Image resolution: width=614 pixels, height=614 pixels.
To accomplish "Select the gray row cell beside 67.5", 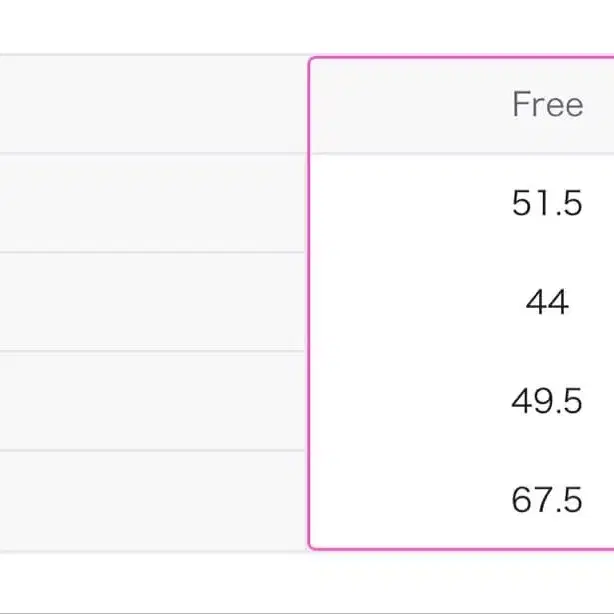I will [152, 500].
